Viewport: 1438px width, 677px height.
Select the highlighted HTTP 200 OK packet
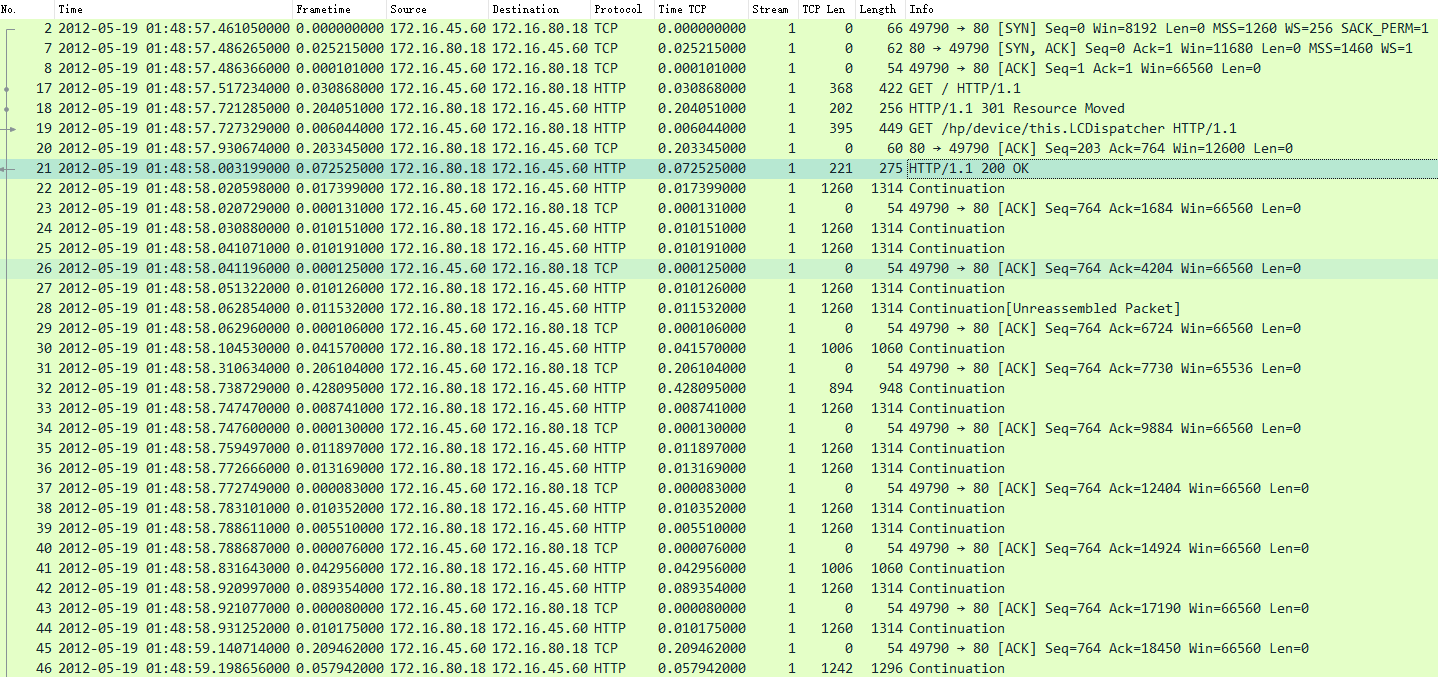click(x=500, y=168)
